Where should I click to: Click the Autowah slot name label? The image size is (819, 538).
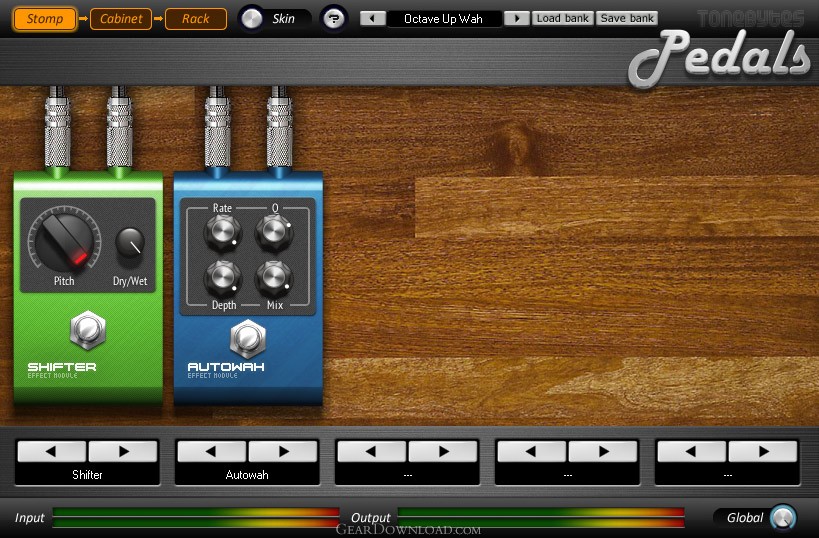click(247, 475)
